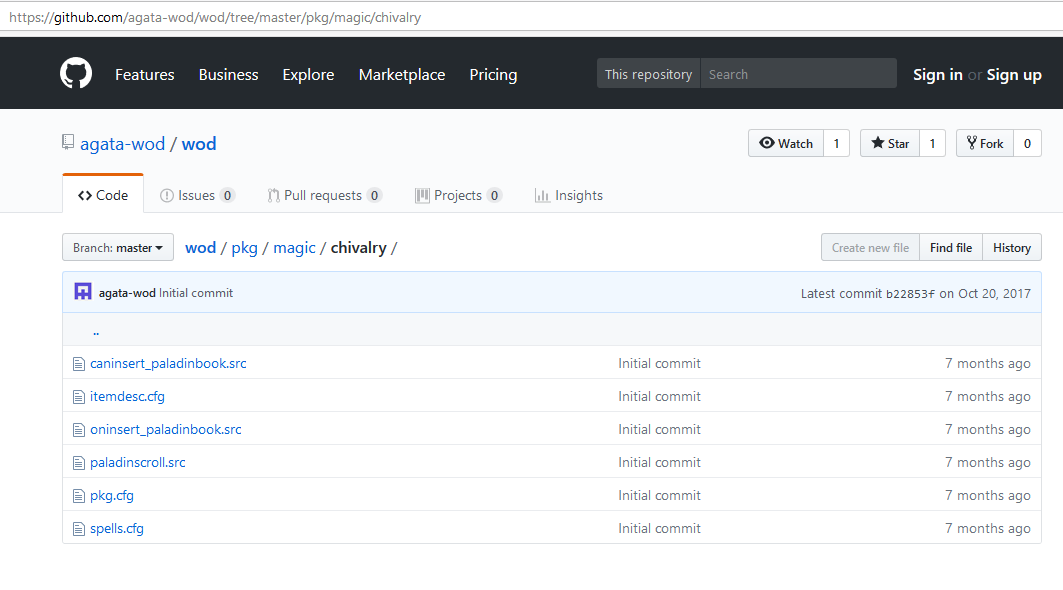Click the Find file button
Viewport: 1063px width, 590px height.
coord(951,248)
